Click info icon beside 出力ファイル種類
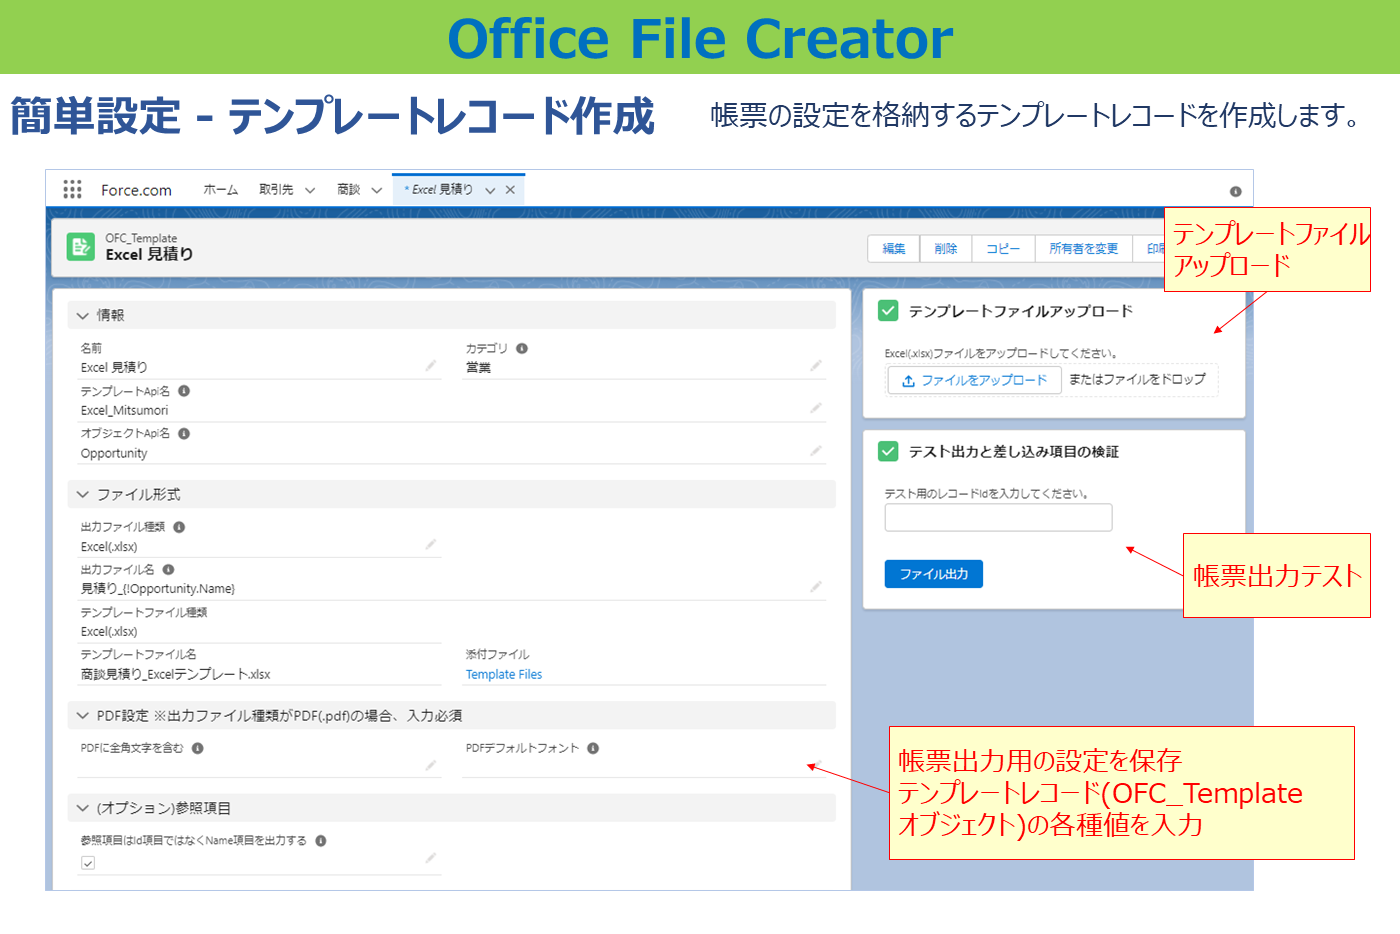 click(x=179, y=527)
